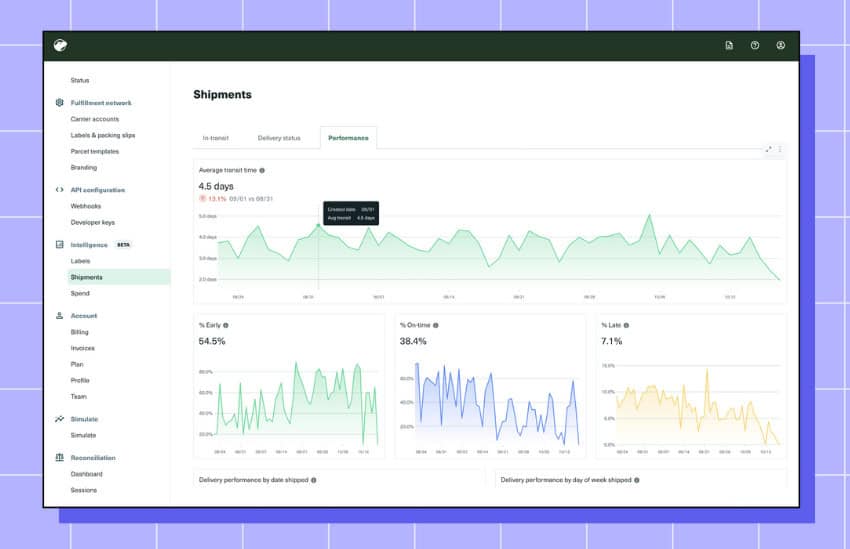The width and height of the screenshot is (850, 549).
Task: Open the Fulfillment network section
Action: 101,103
